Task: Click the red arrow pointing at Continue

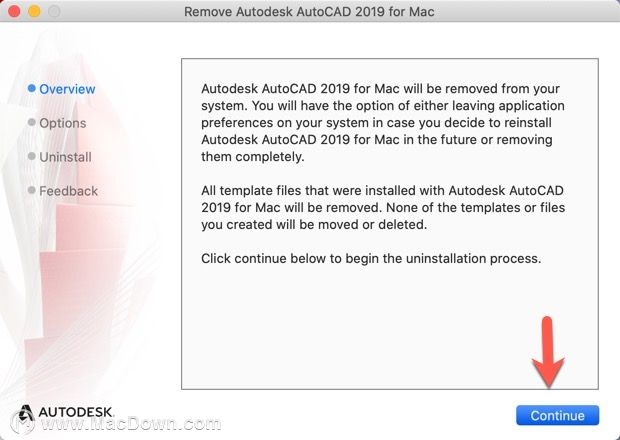Action: [x=548, y=352]
